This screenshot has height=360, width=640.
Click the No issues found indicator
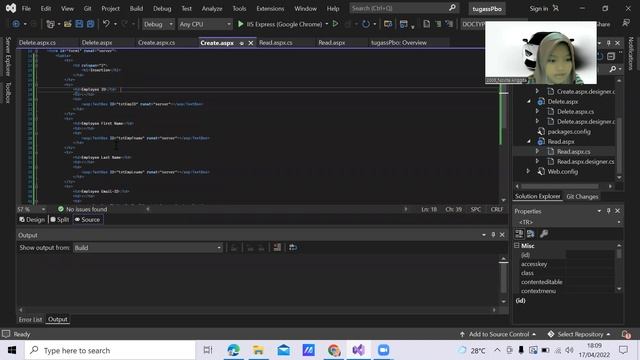click(82, 209)
